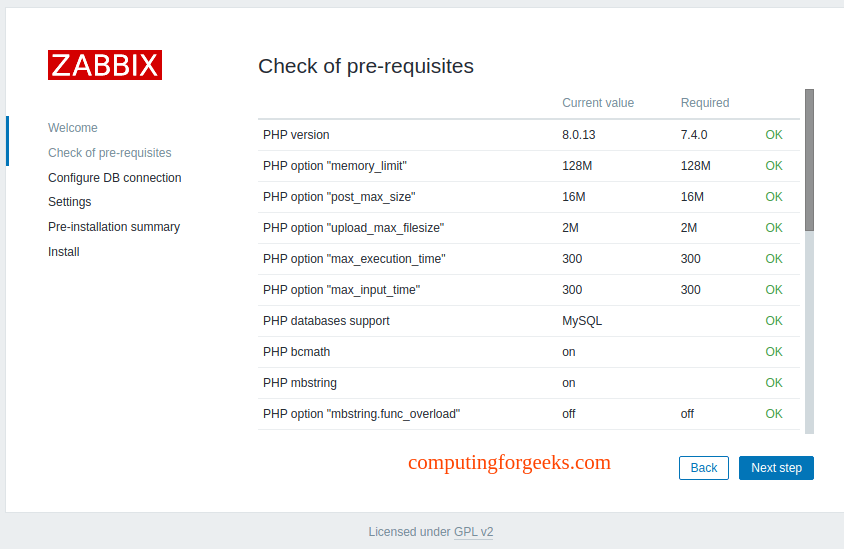This screenshot has height=549, width=844.
Task: Open the GPL v2 license link
Action: click(474, 532)
